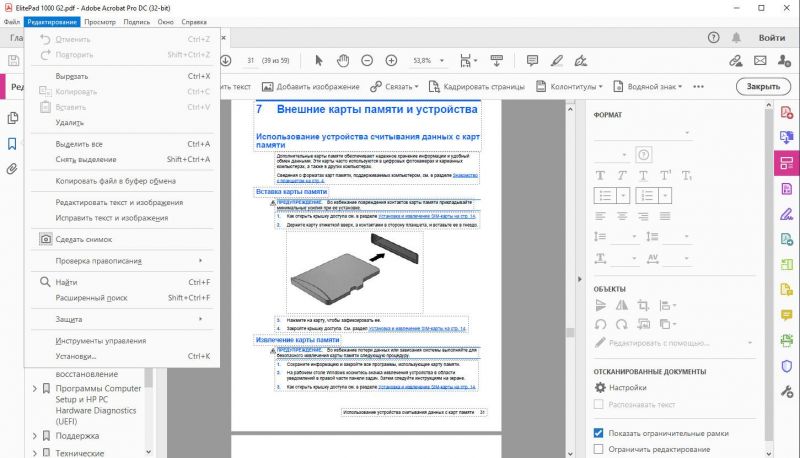Toggle bold T text style button
The width and height of the screenshot is (800, 458).
[601, 176]
